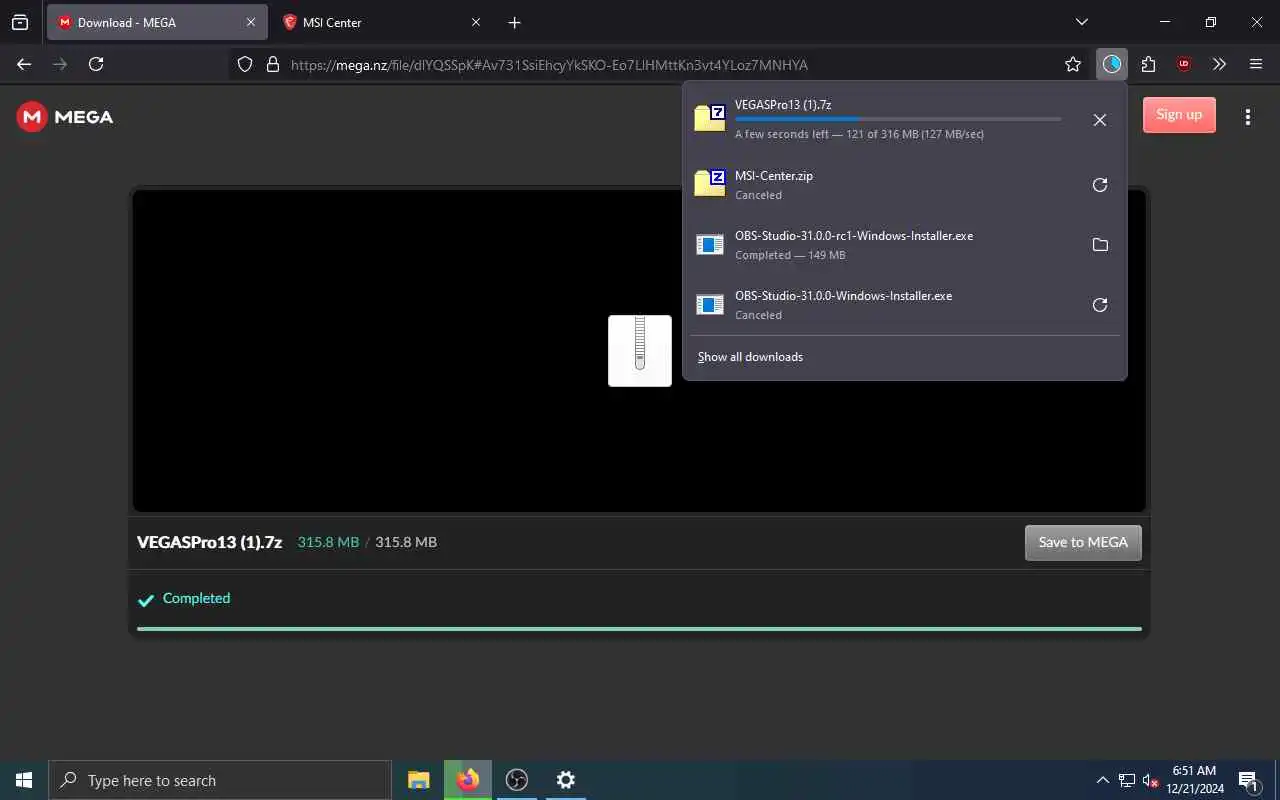This screenshot has width=1280, height=800.
Task: Switch to the MSI Center tab
Action: coord(381,22)
